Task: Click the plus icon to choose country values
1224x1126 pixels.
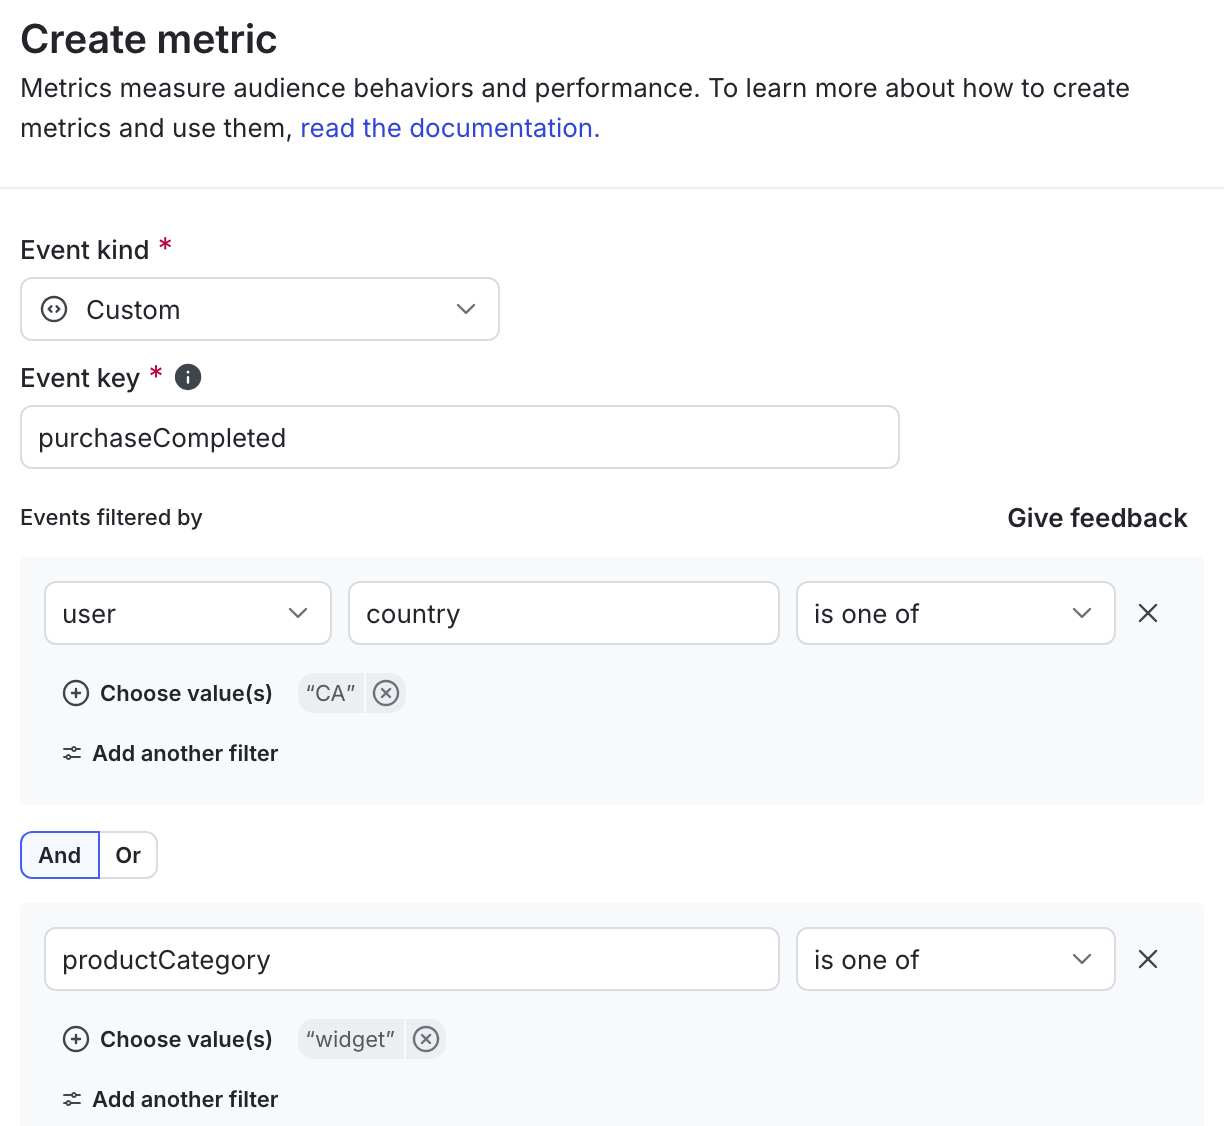Action: (x=76, y=693)
